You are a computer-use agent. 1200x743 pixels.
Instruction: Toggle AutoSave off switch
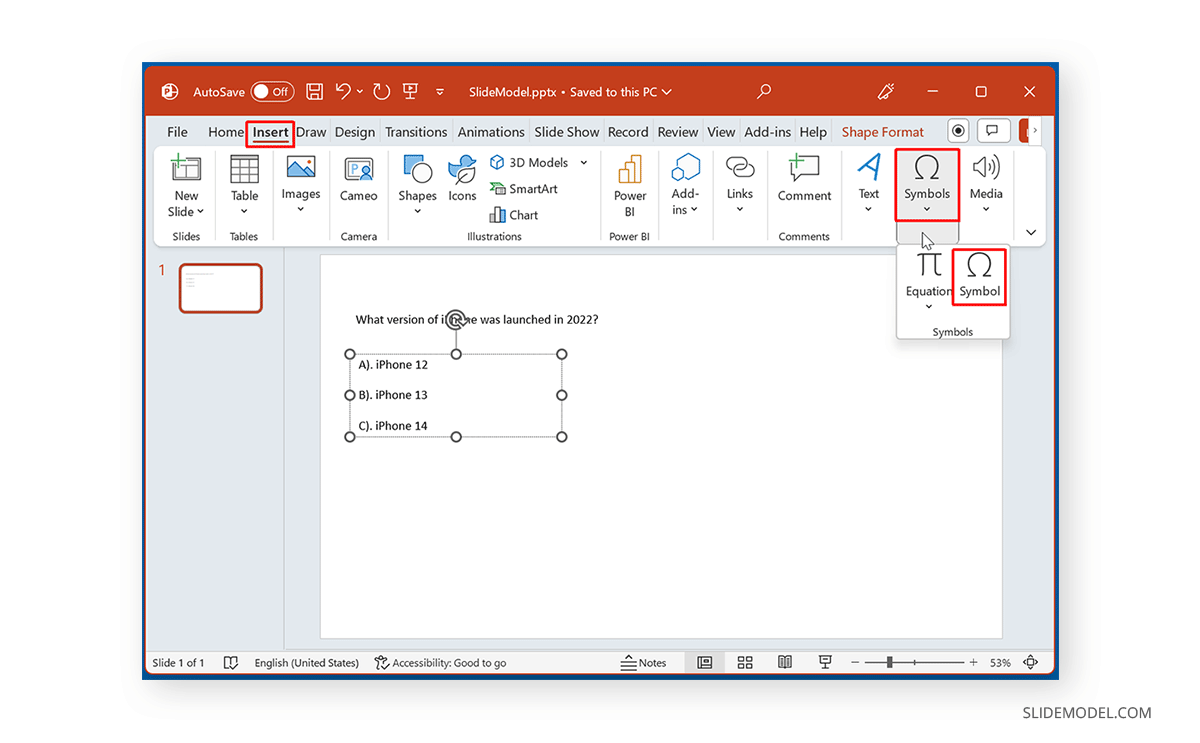pos(272,91)
